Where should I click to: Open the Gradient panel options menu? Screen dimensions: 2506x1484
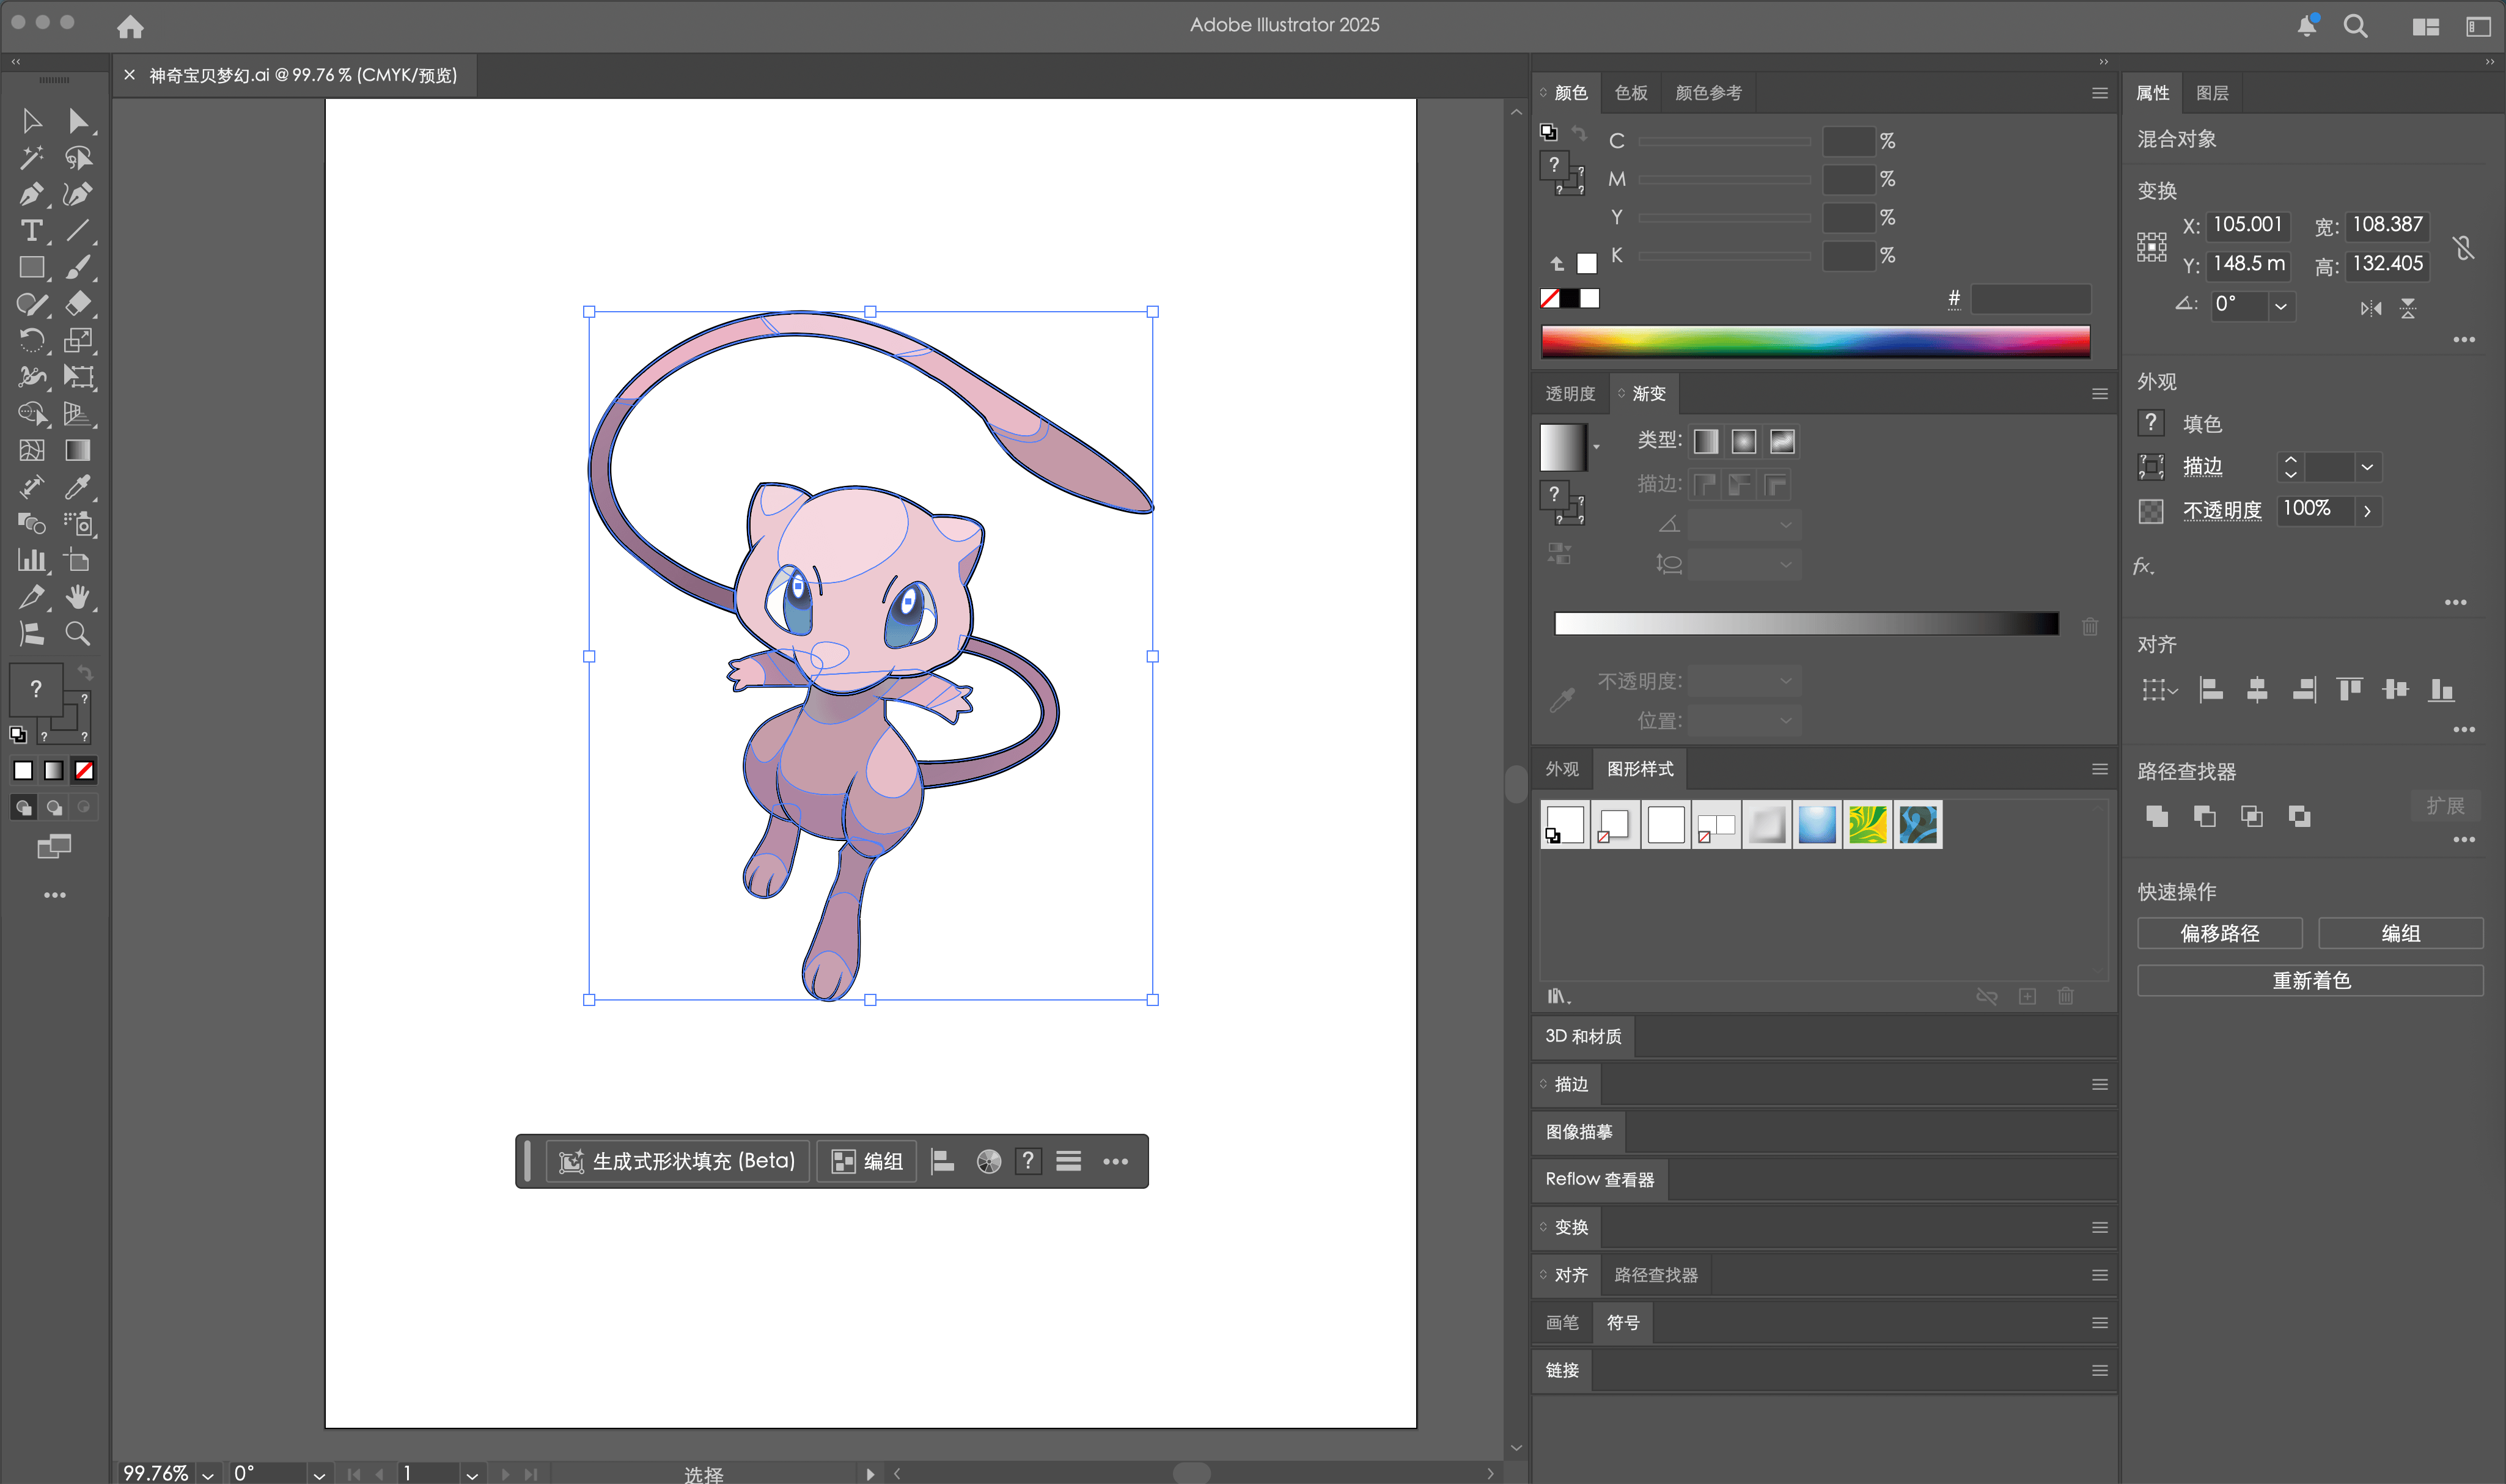[2100, 394]
